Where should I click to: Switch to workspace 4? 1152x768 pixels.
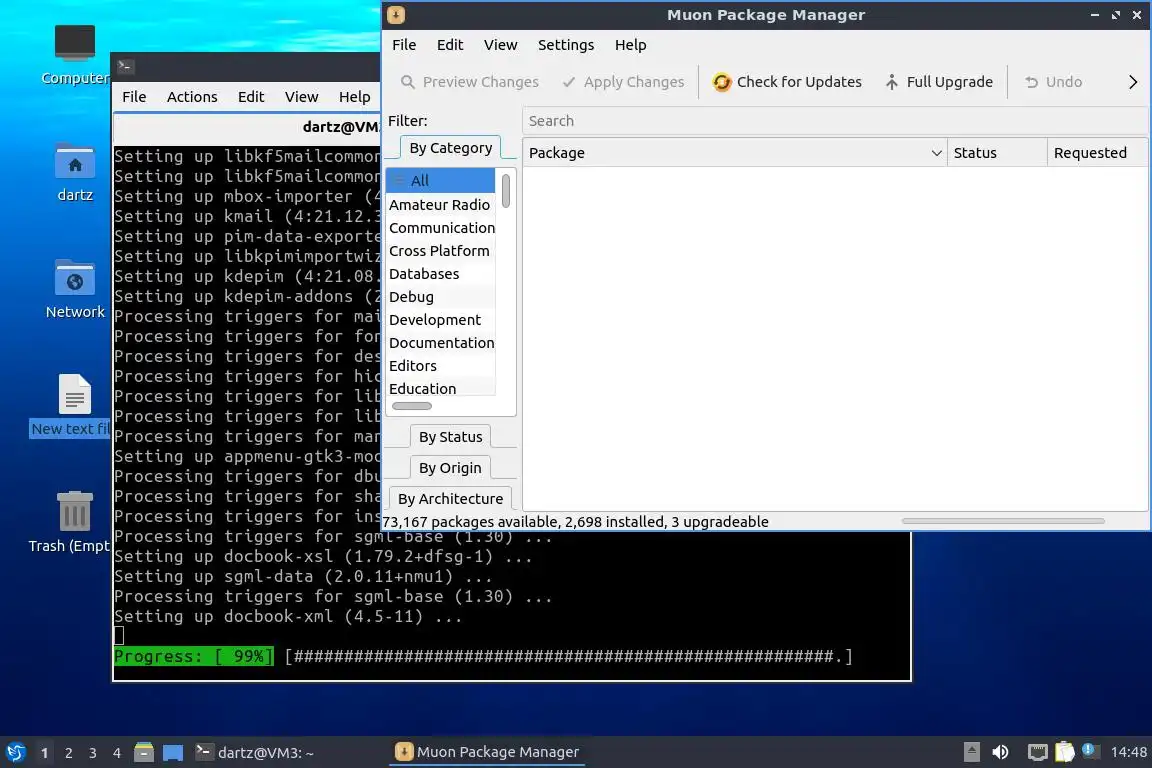pyautogui.click(x=116, y=753)
